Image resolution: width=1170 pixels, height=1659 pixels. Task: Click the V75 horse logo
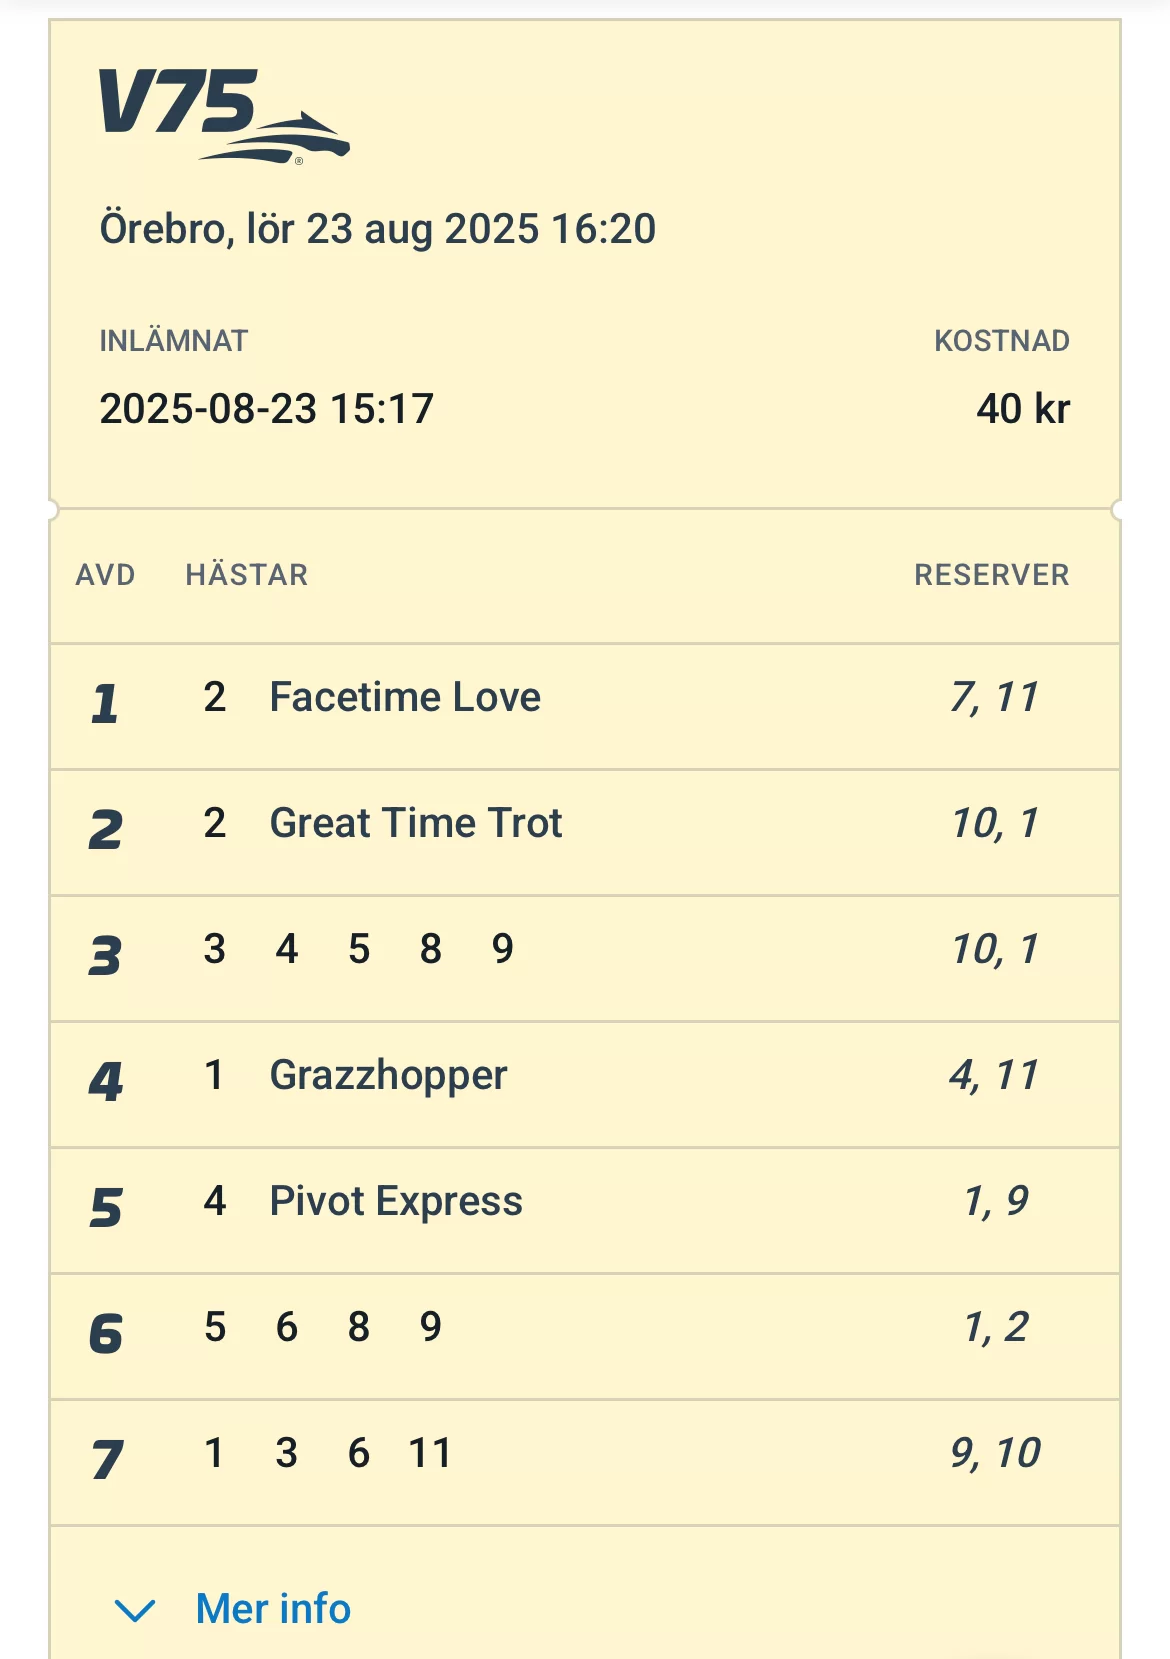point(222,114)
